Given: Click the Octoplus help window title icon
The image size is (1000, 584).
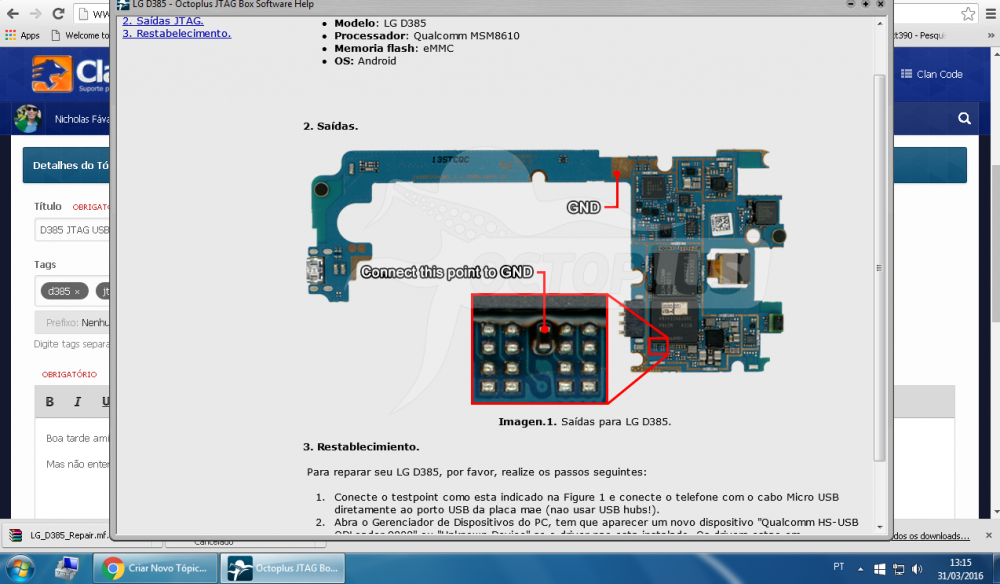Looking at the screenshot, I should tap(122, 4).
